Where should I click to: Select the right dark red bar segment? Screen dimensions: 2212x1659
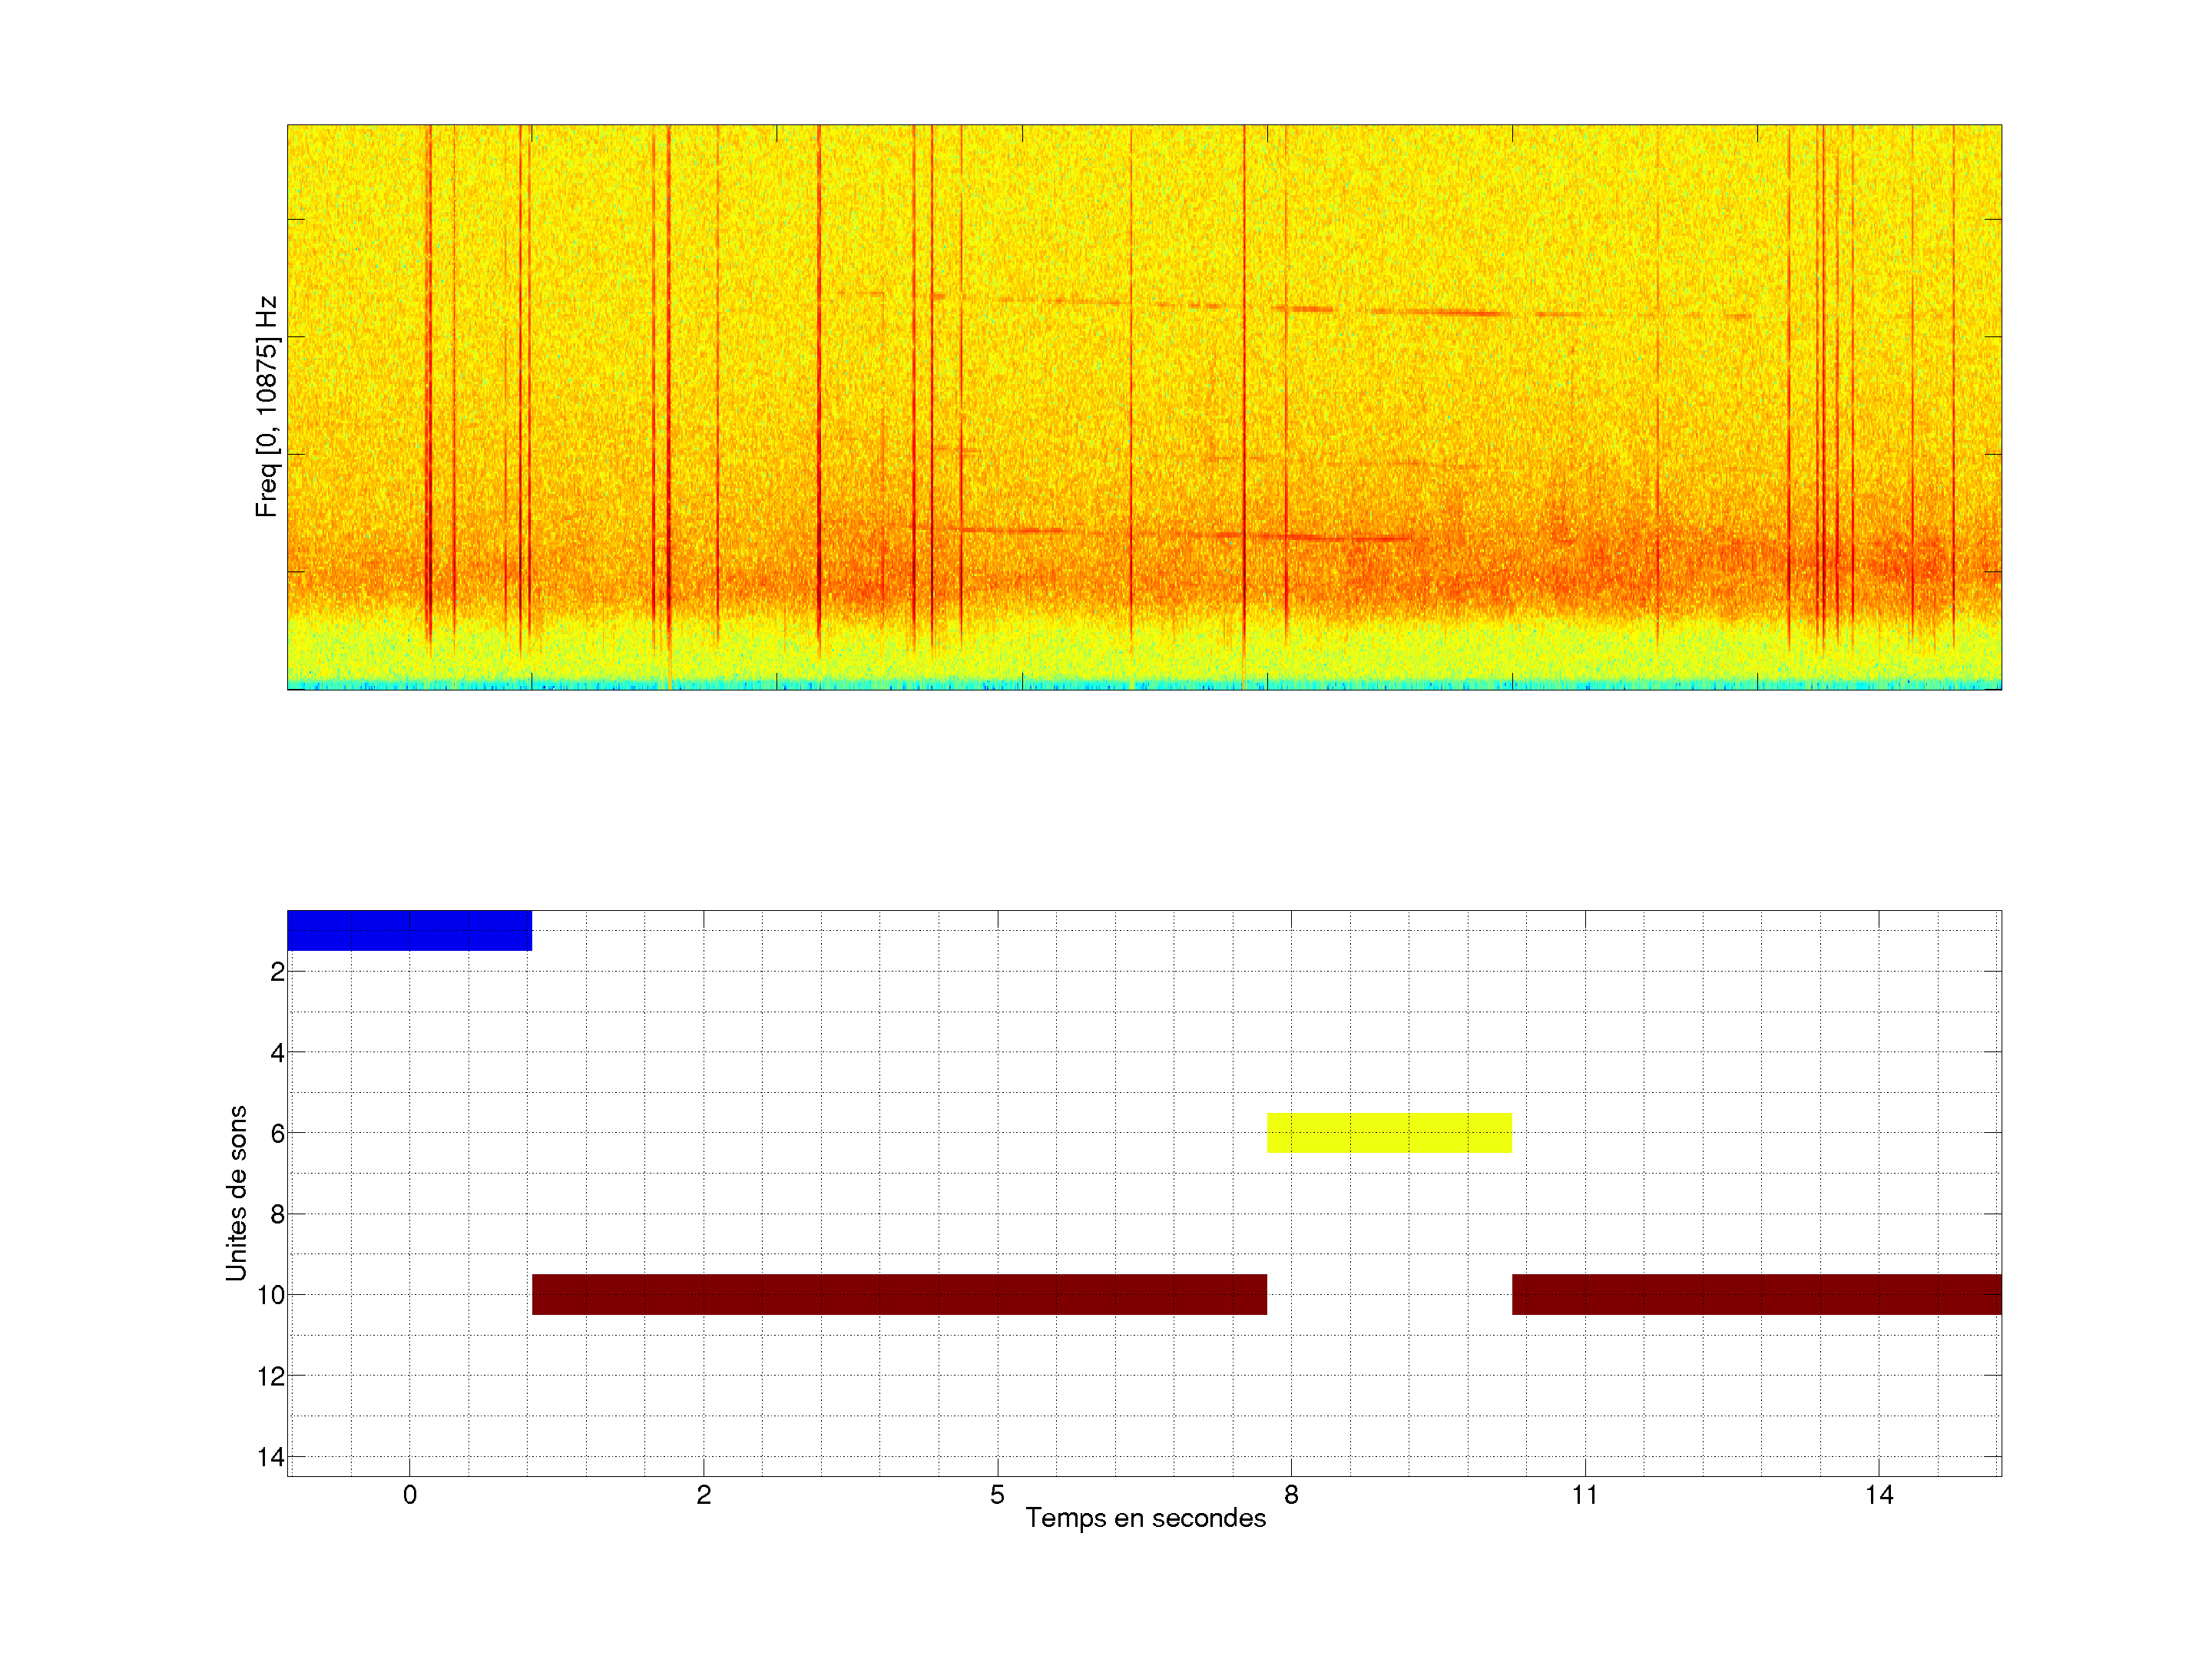(x=1756, y=1294)
